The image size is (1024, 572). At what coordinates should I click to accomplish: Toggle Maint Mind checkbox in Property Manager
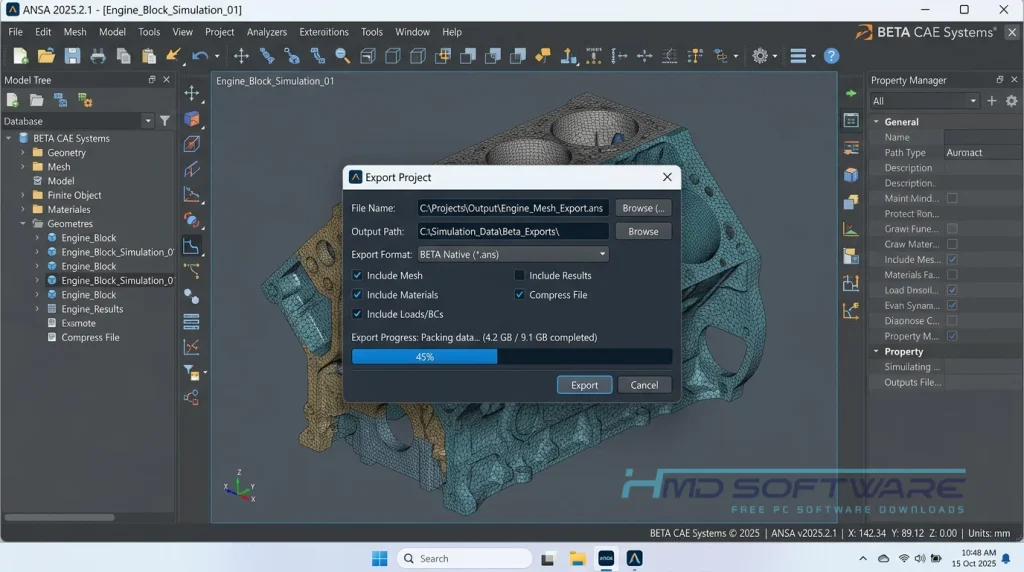click(952, 198)
